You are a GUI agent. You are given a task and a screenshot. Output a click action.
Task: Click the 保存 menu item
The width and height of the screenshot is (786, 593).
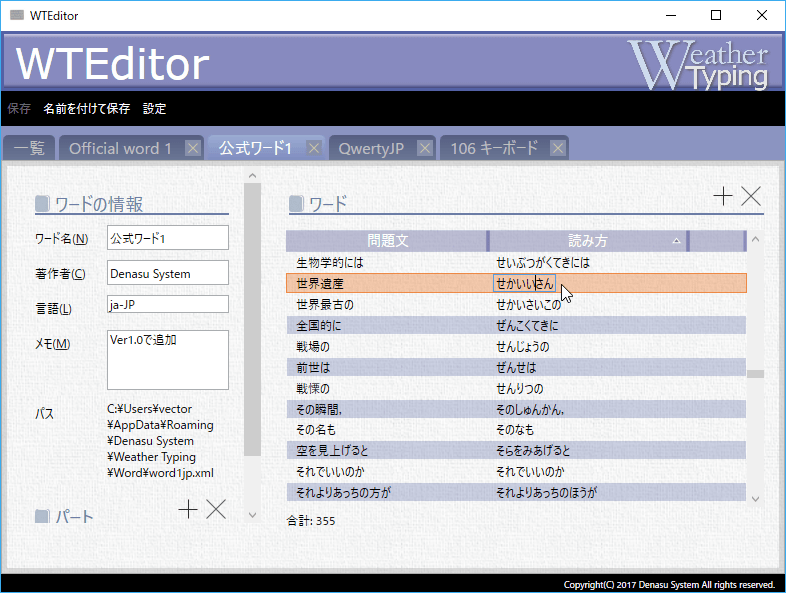pyautogui.click(x=19, y=108)
